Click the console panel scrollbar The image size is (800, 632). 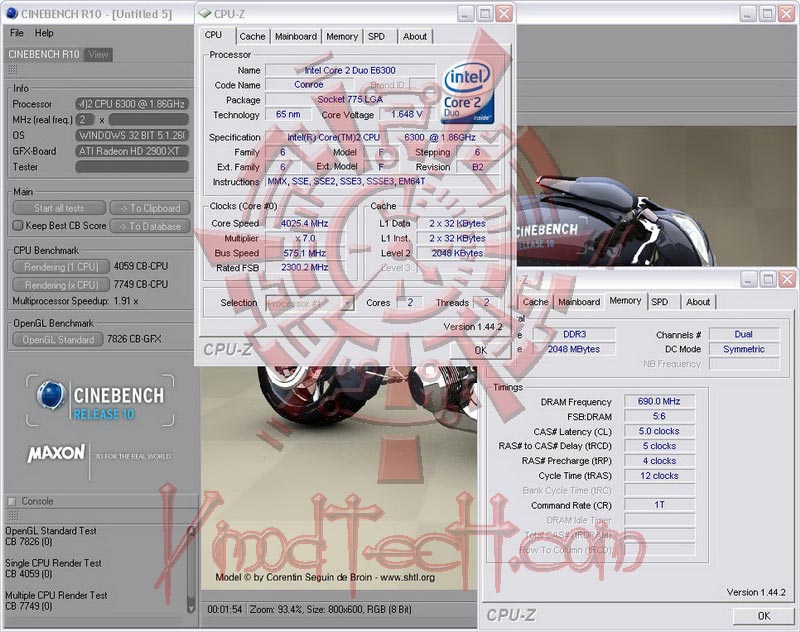(191, 569)
